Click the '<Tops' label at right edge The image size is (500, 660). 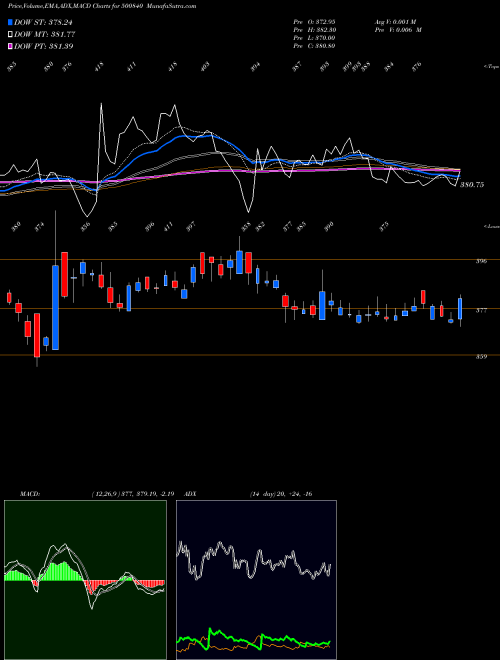[491, 67]
